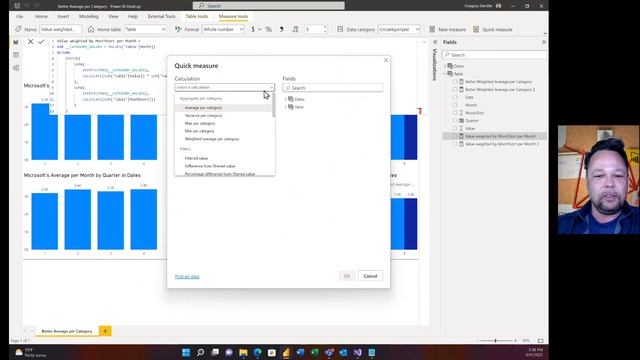Expand Dates table in Quick measure dialog

pyautogui.click(x=286, y=99)
